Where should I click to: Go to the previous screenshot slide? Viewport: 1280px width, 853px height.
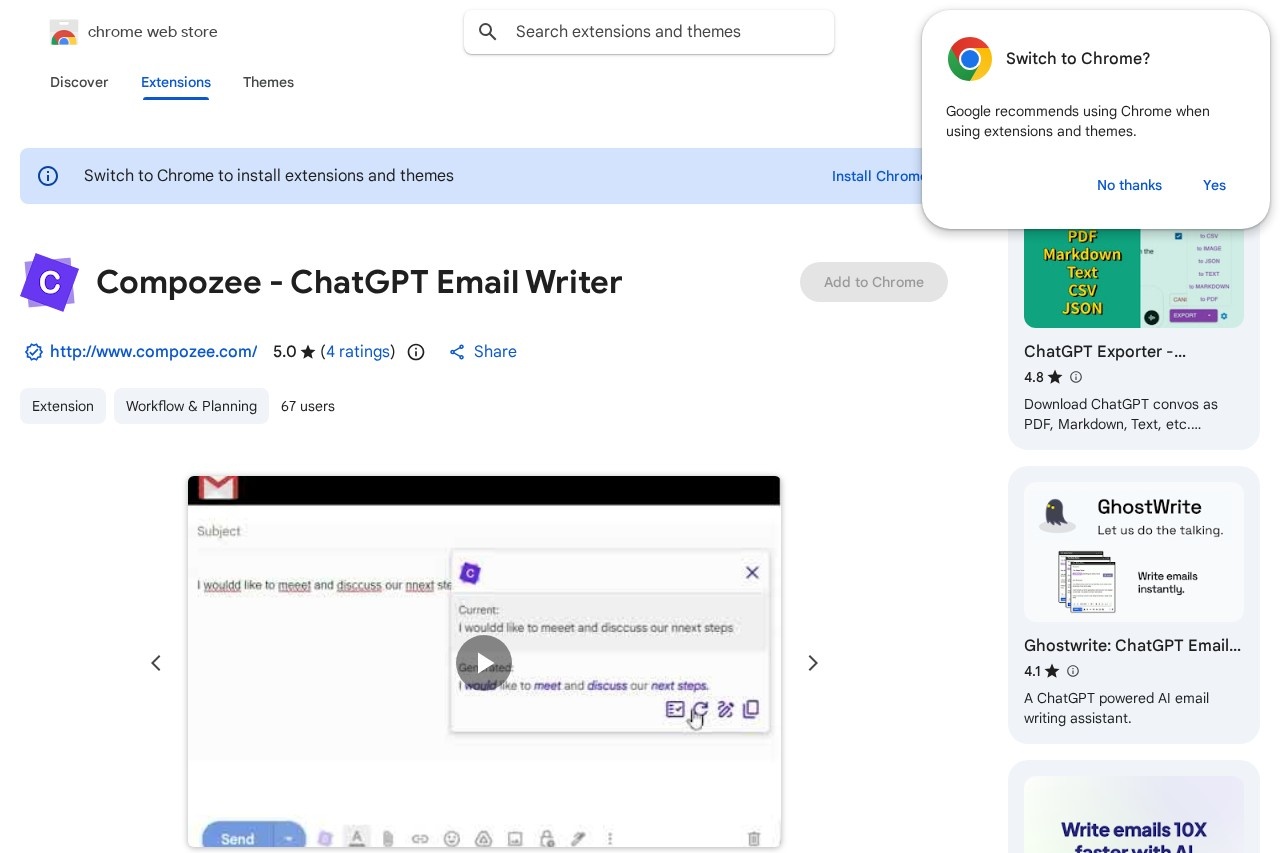(x=156, y=663)
